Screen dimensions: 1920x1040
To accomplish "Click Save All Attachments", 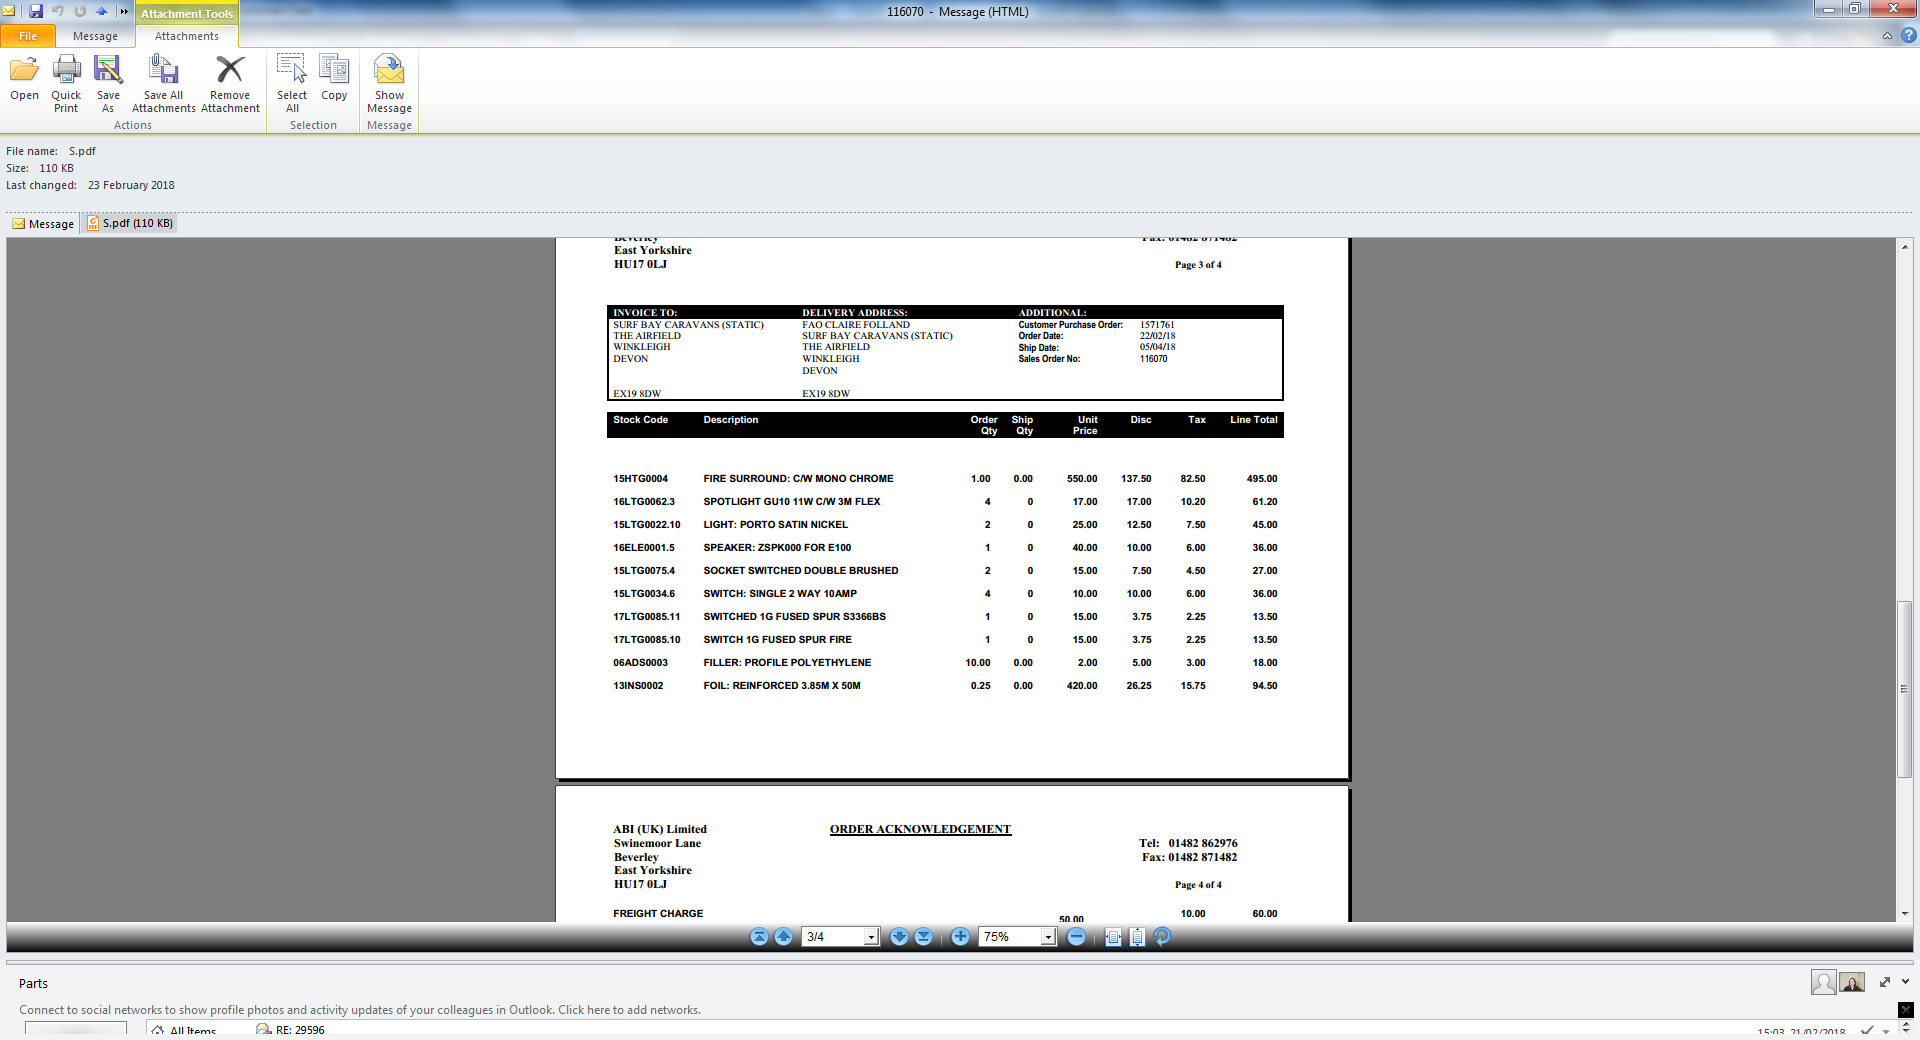I will point(163,83).
